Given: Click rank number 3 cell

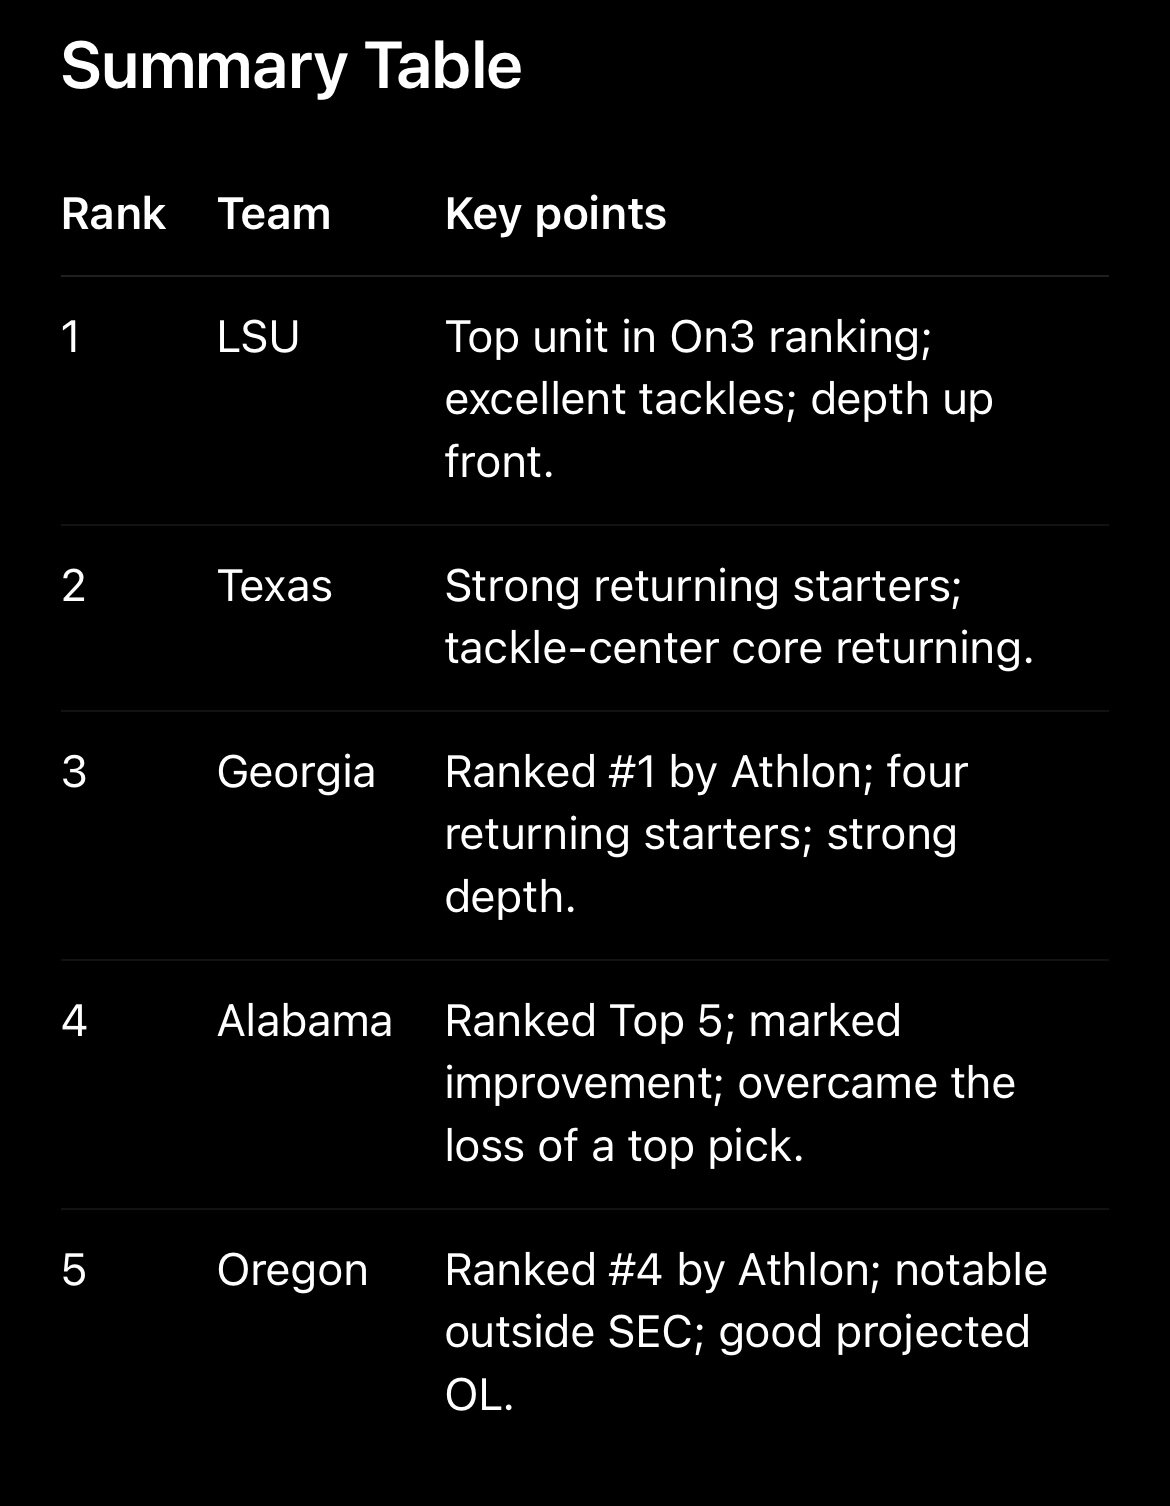Looking at the screenshot, I should 73,772.
